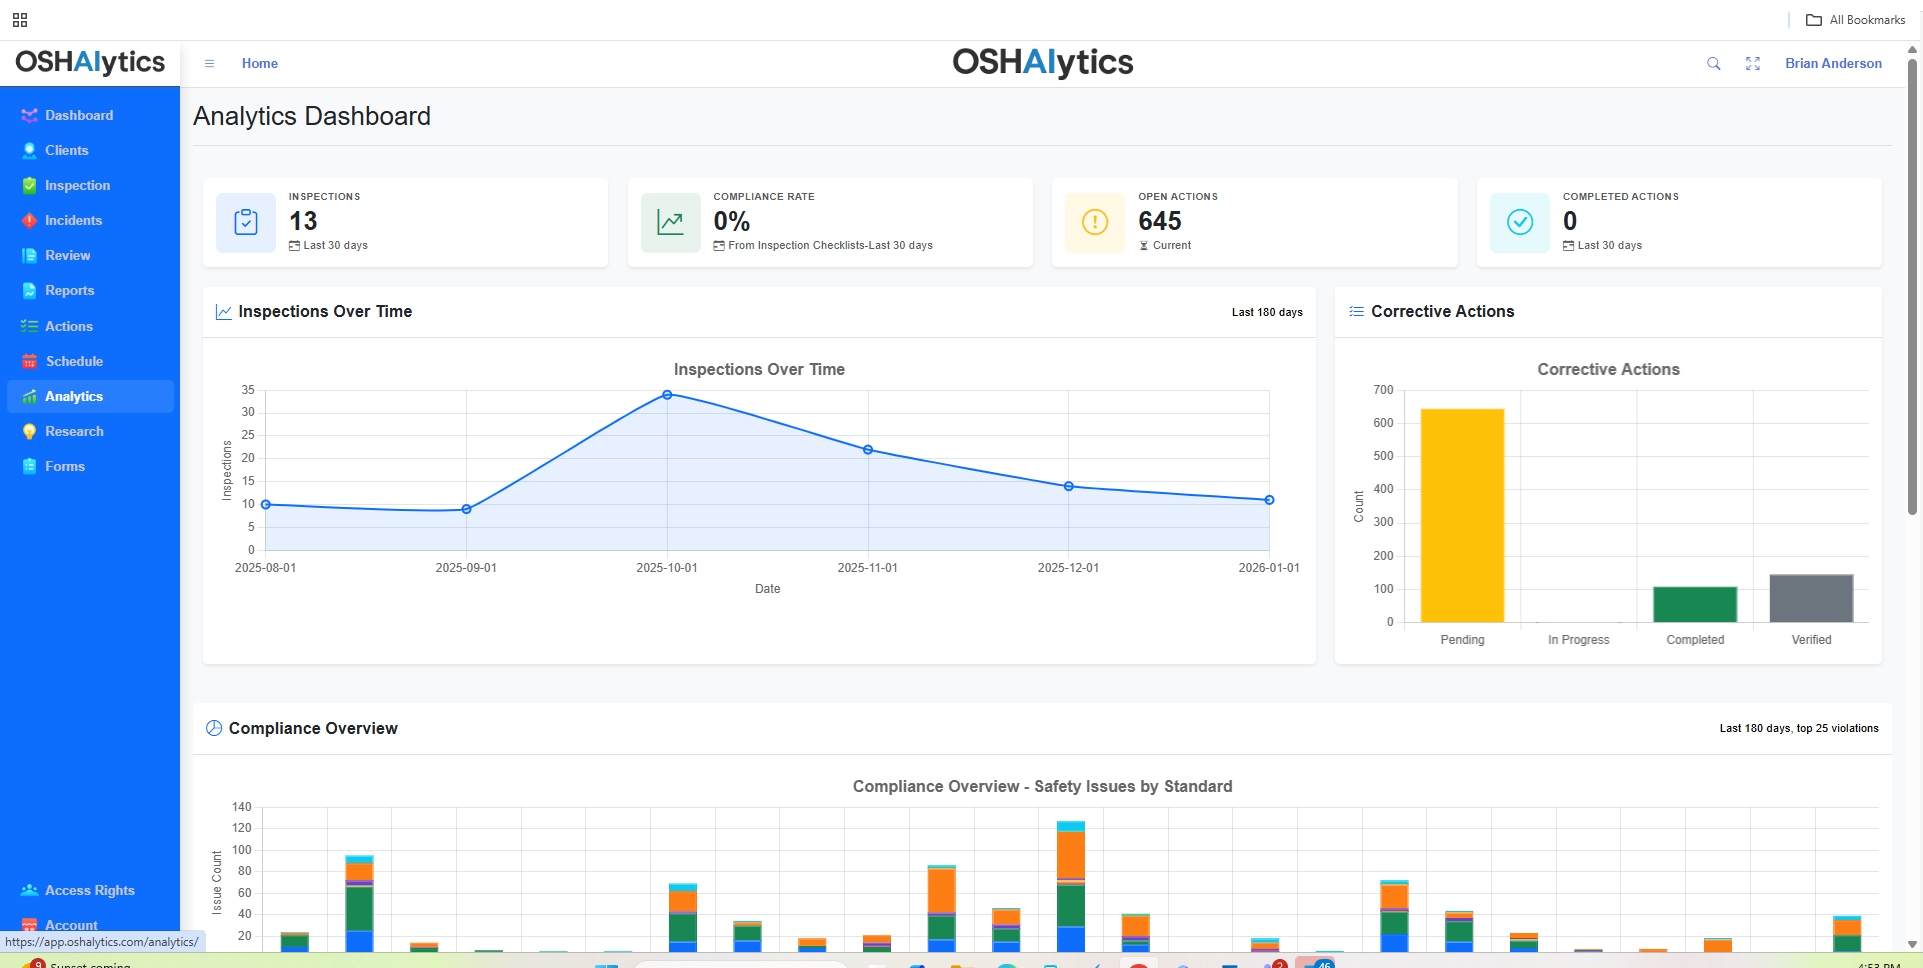This screenshot has height=968, width=1923.
Task: Go to Dashboard in sidebar
Action: pos(79,116)
